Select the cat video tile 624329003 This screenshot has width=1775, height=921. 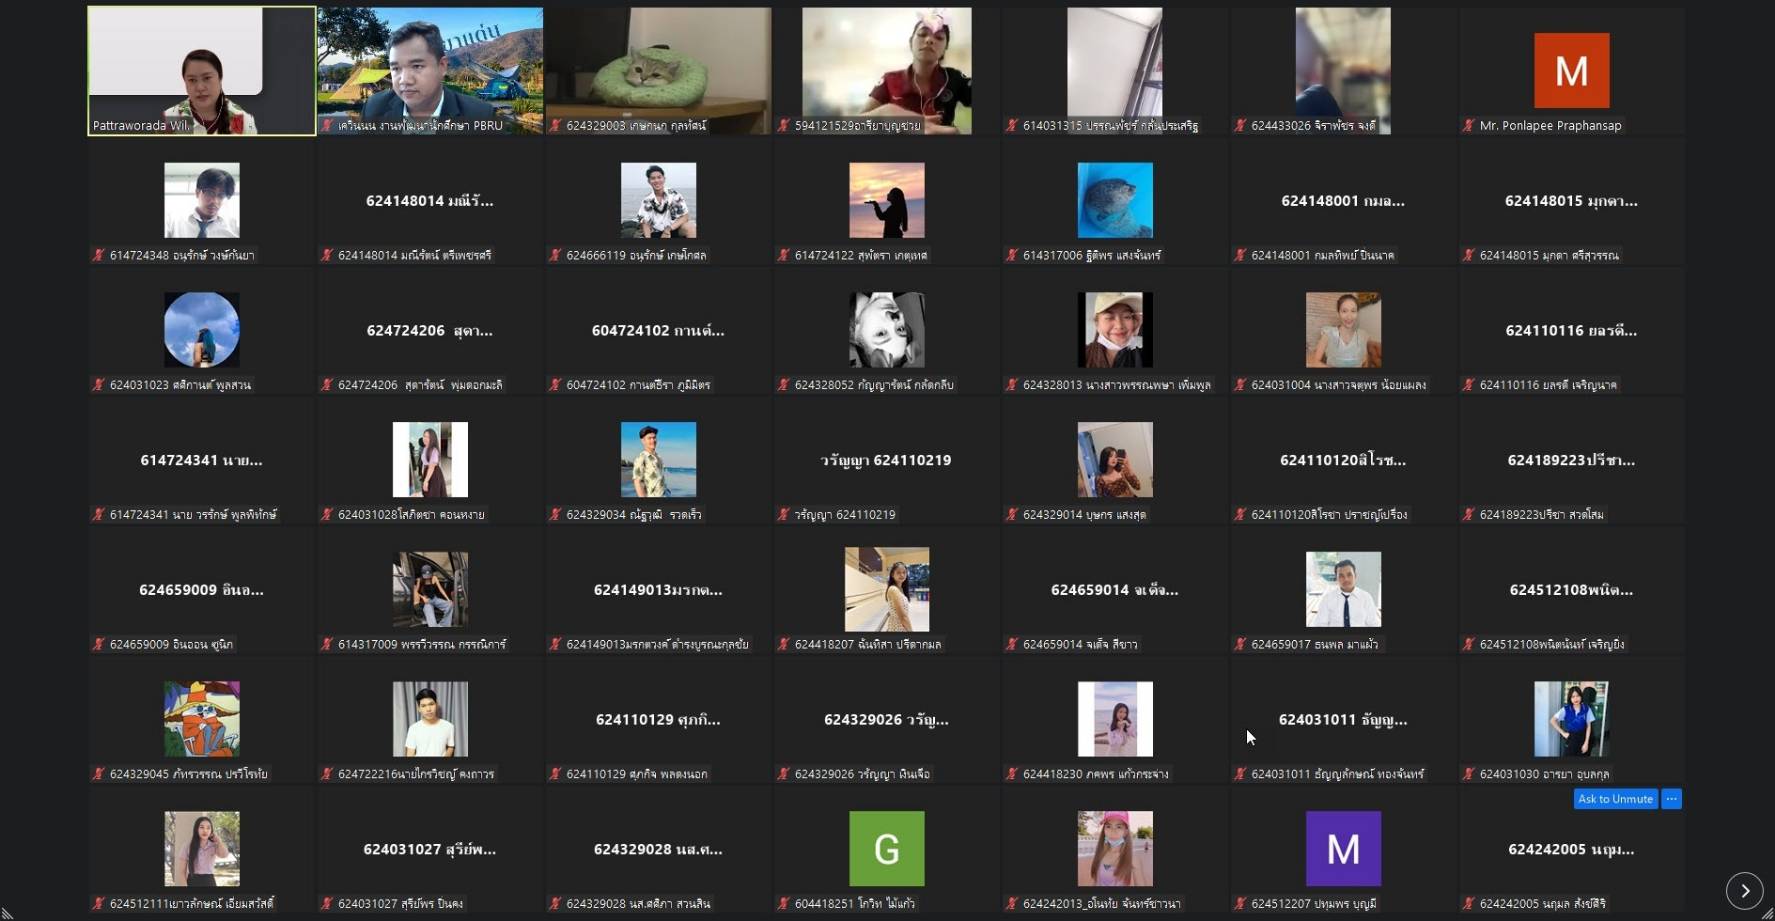pyautogui.click(x=658, y=70)
